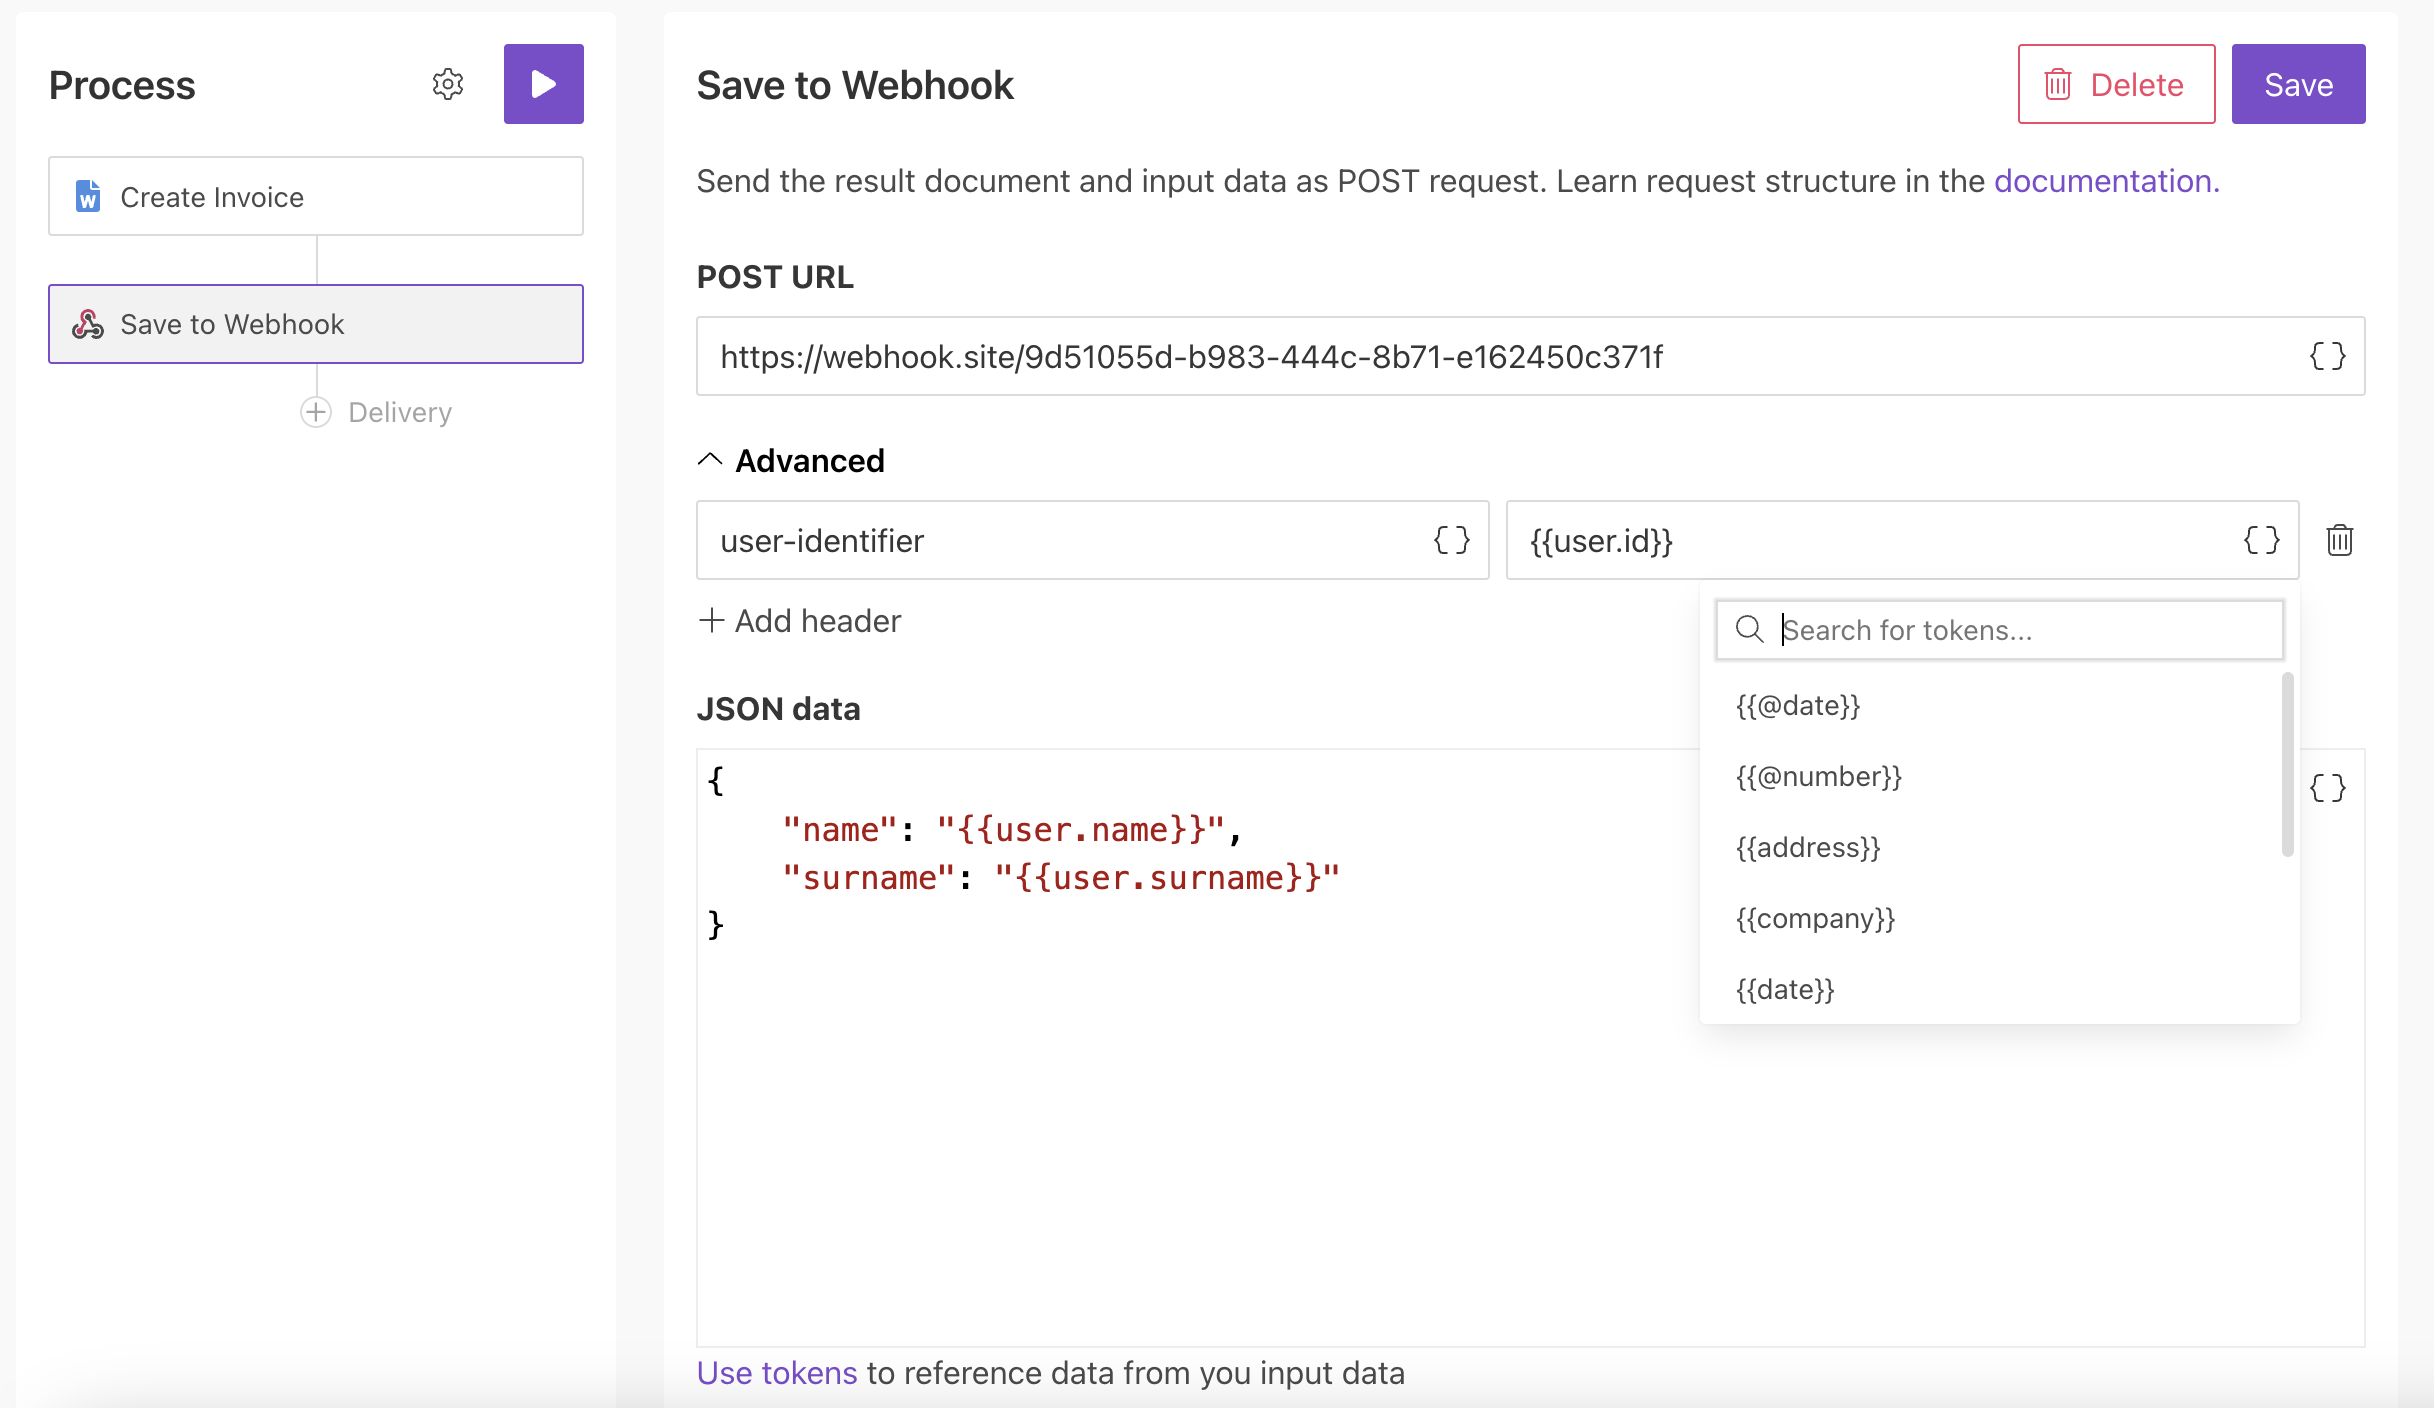Select the Save to Webhook step

point(316,324)
